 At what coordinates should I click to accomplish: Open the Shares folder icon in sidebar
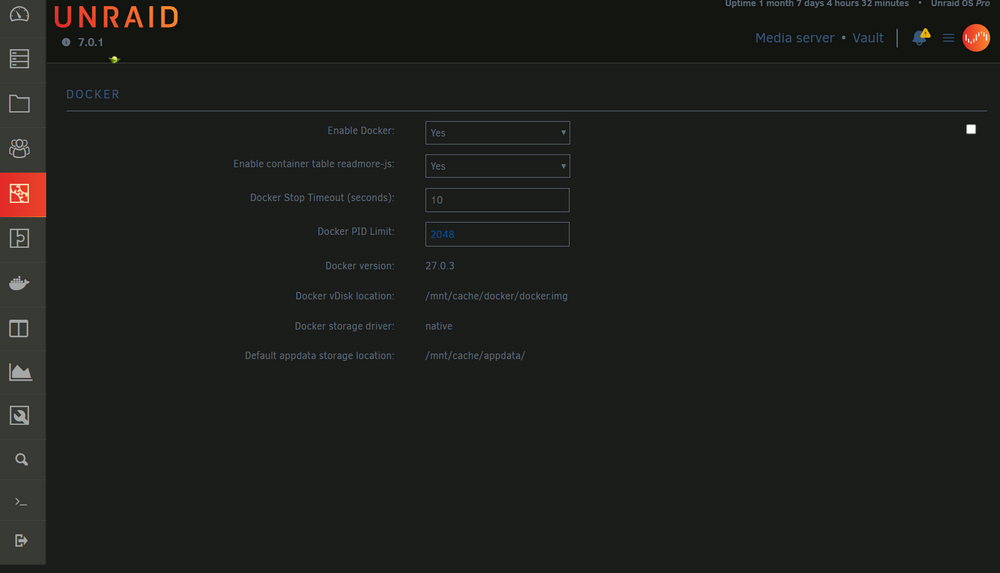(19, 103)
